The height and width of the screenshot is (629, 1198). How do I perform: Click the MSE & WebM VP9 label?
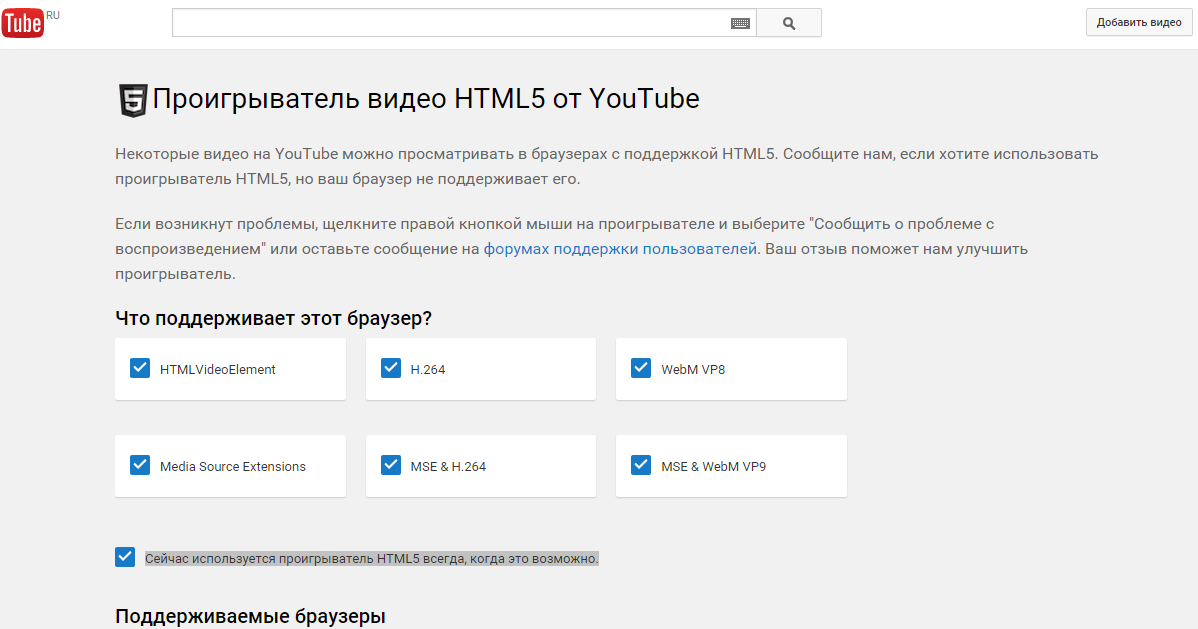714,467
